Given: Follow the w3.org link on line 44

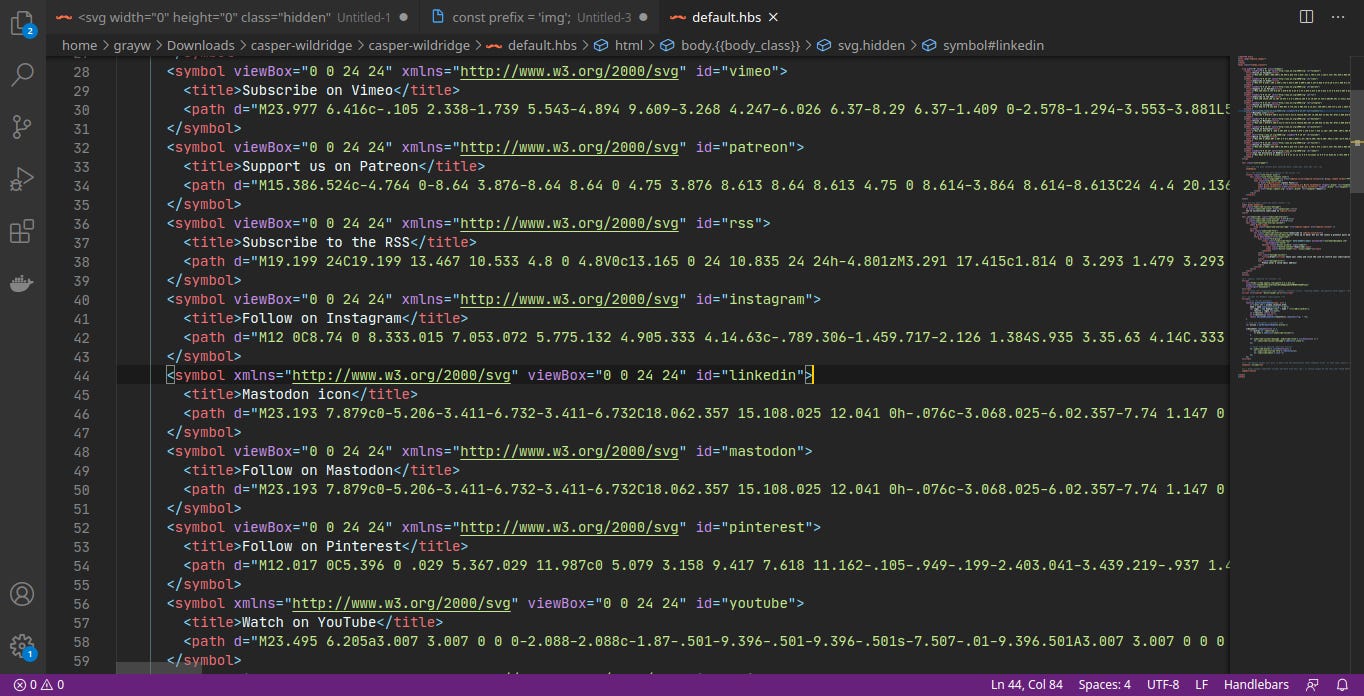Looking at the screenshot, I should pos(403,375).
